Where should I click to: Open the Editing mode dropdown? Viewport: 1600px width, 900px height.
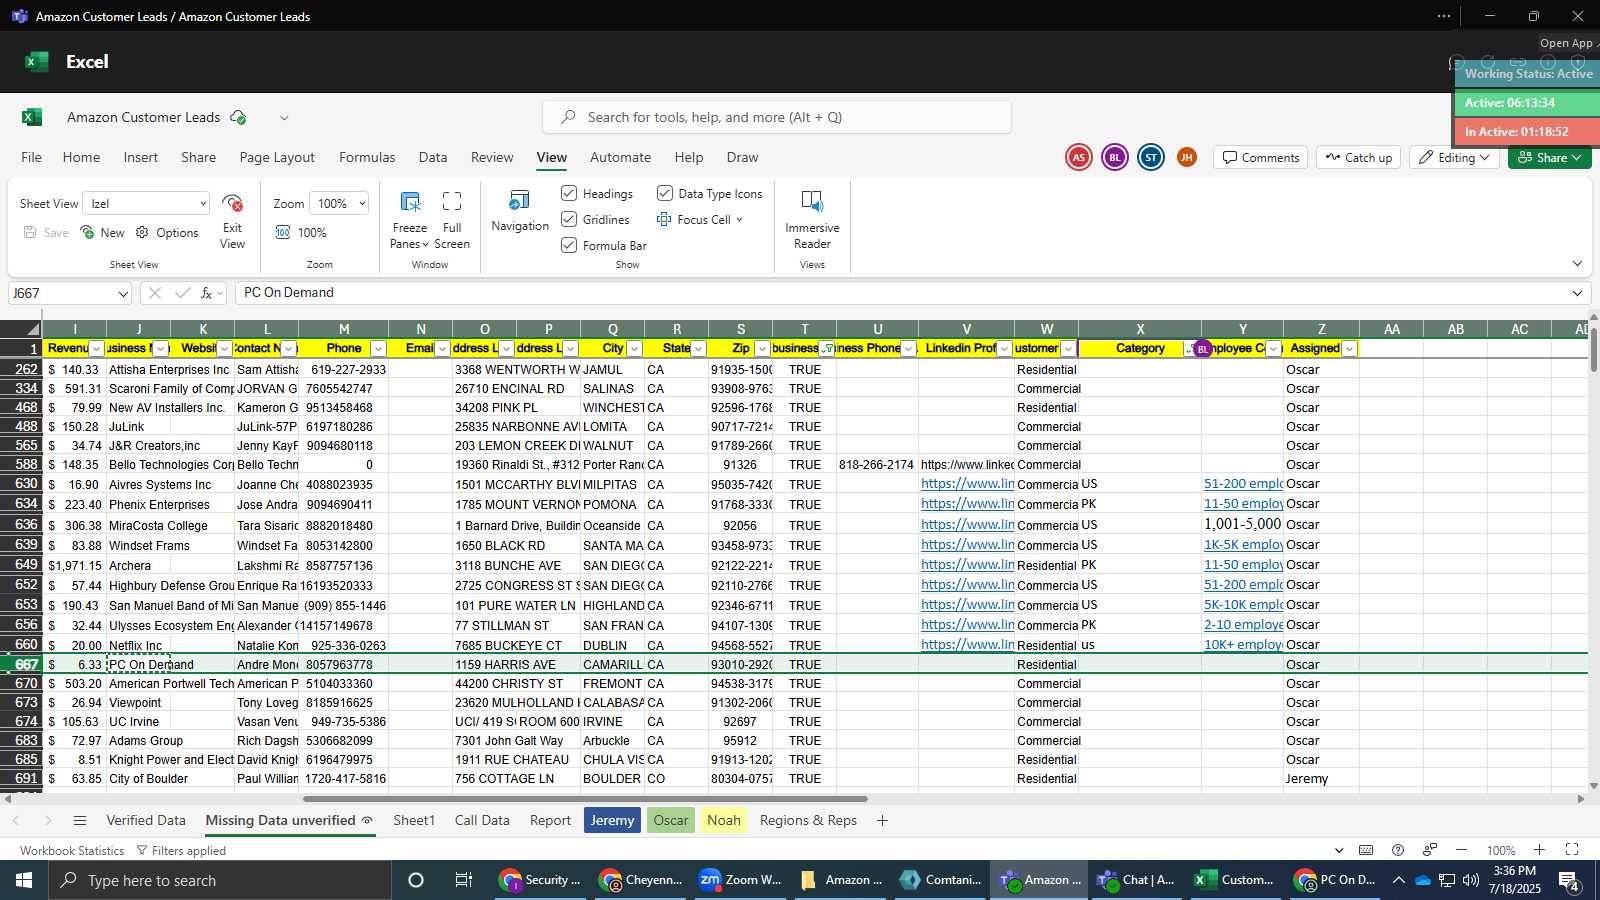click(x=1455, y=157)
